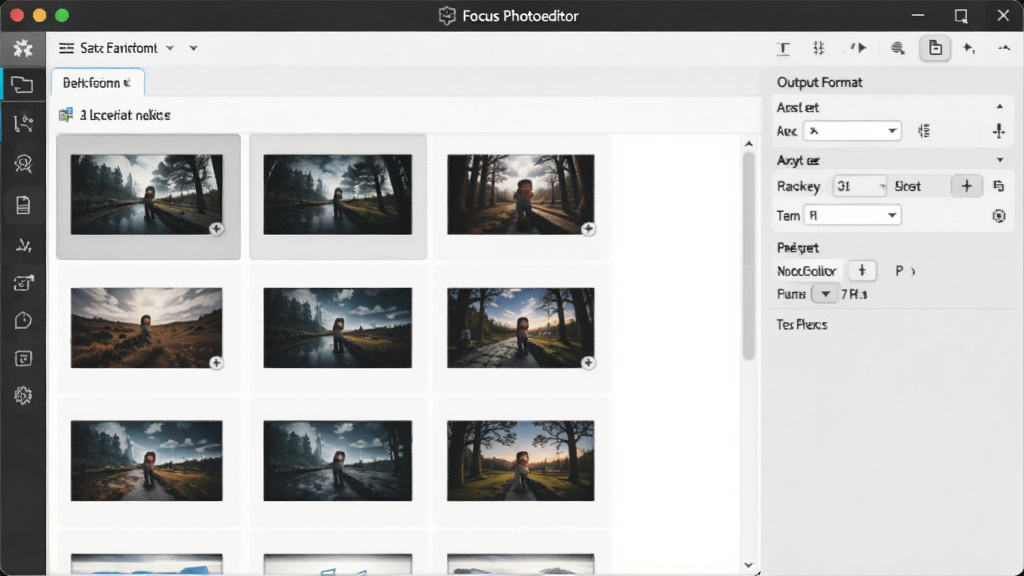Click the Tes Plercs label
The width and height of the screenshot is (1024, 576).
(x=802, y=325)
